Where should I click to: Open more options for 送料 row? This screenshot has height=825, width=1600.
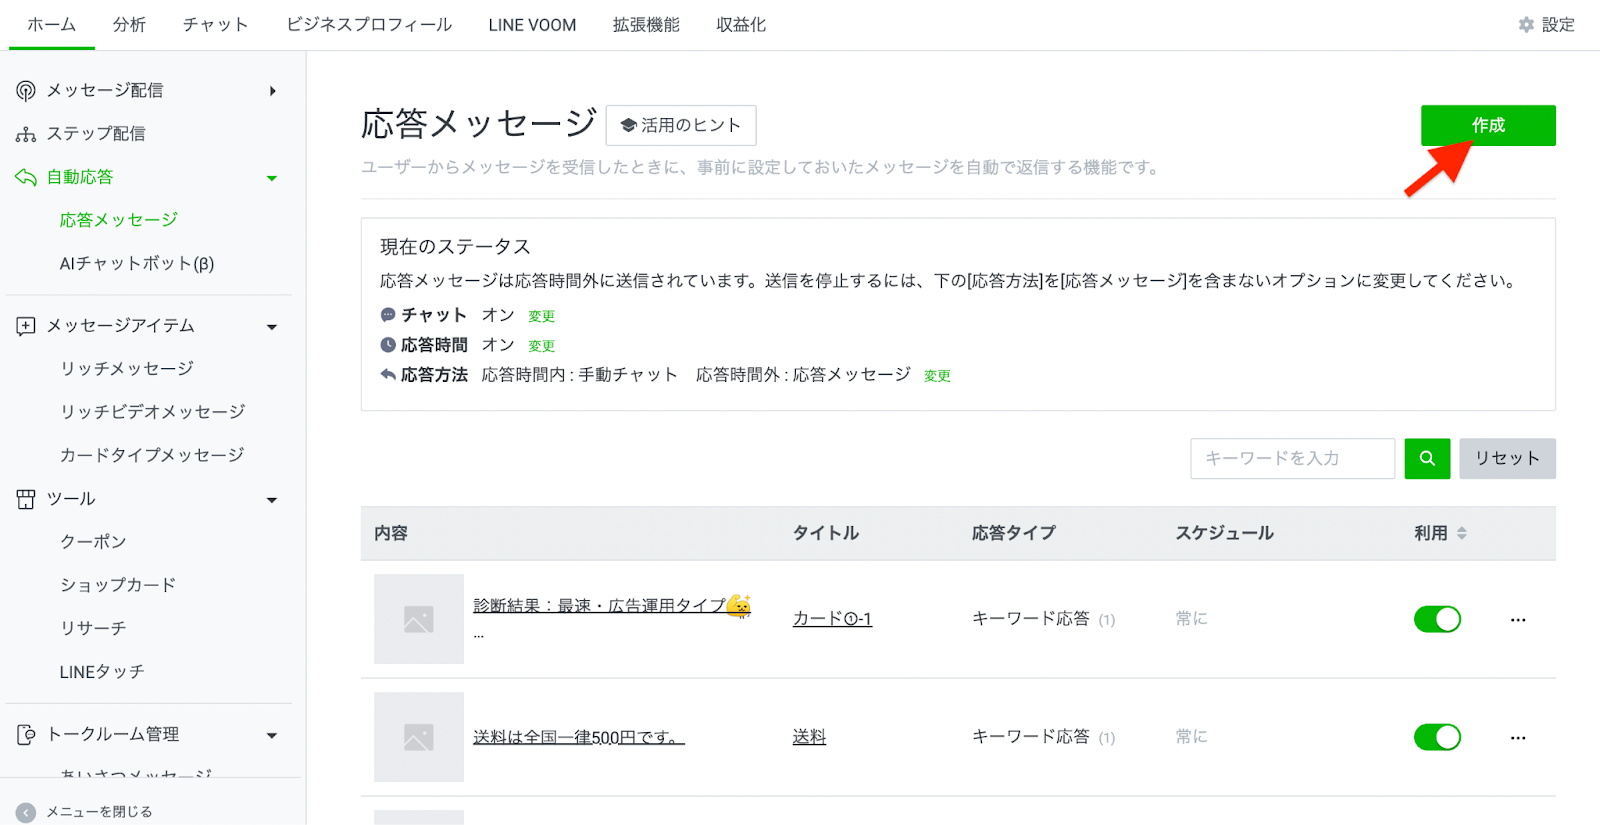[1518, 738]
